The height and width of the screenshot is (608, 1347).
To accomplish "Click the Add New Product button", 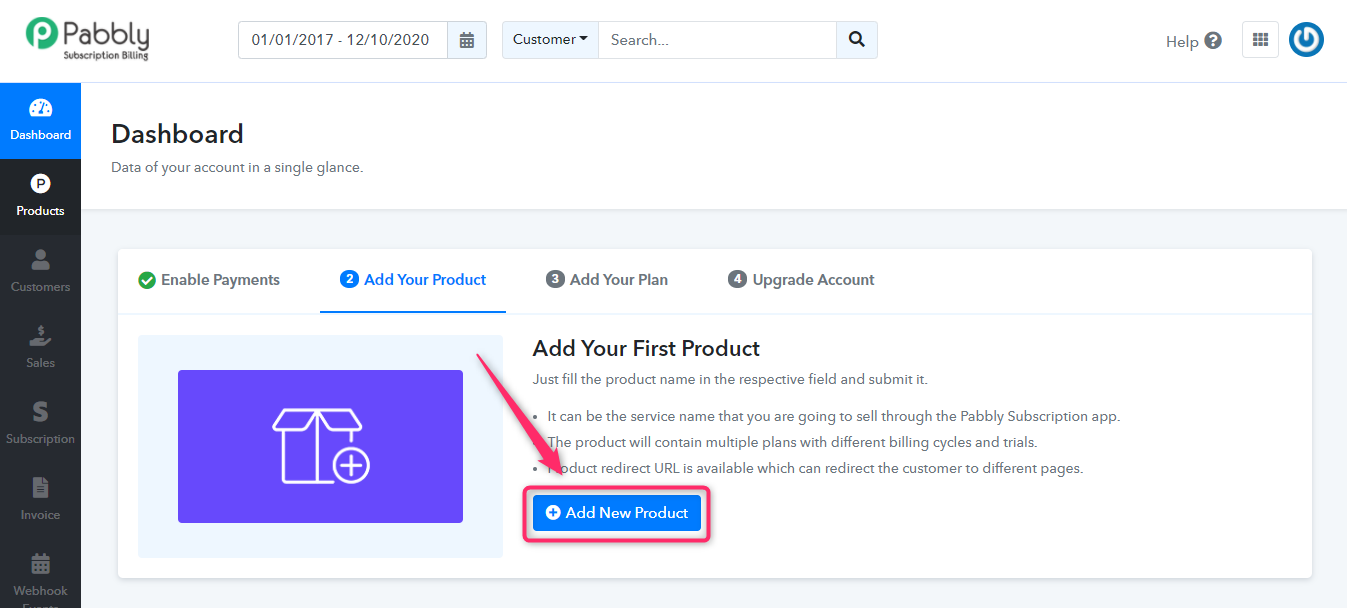I will 617,513.
